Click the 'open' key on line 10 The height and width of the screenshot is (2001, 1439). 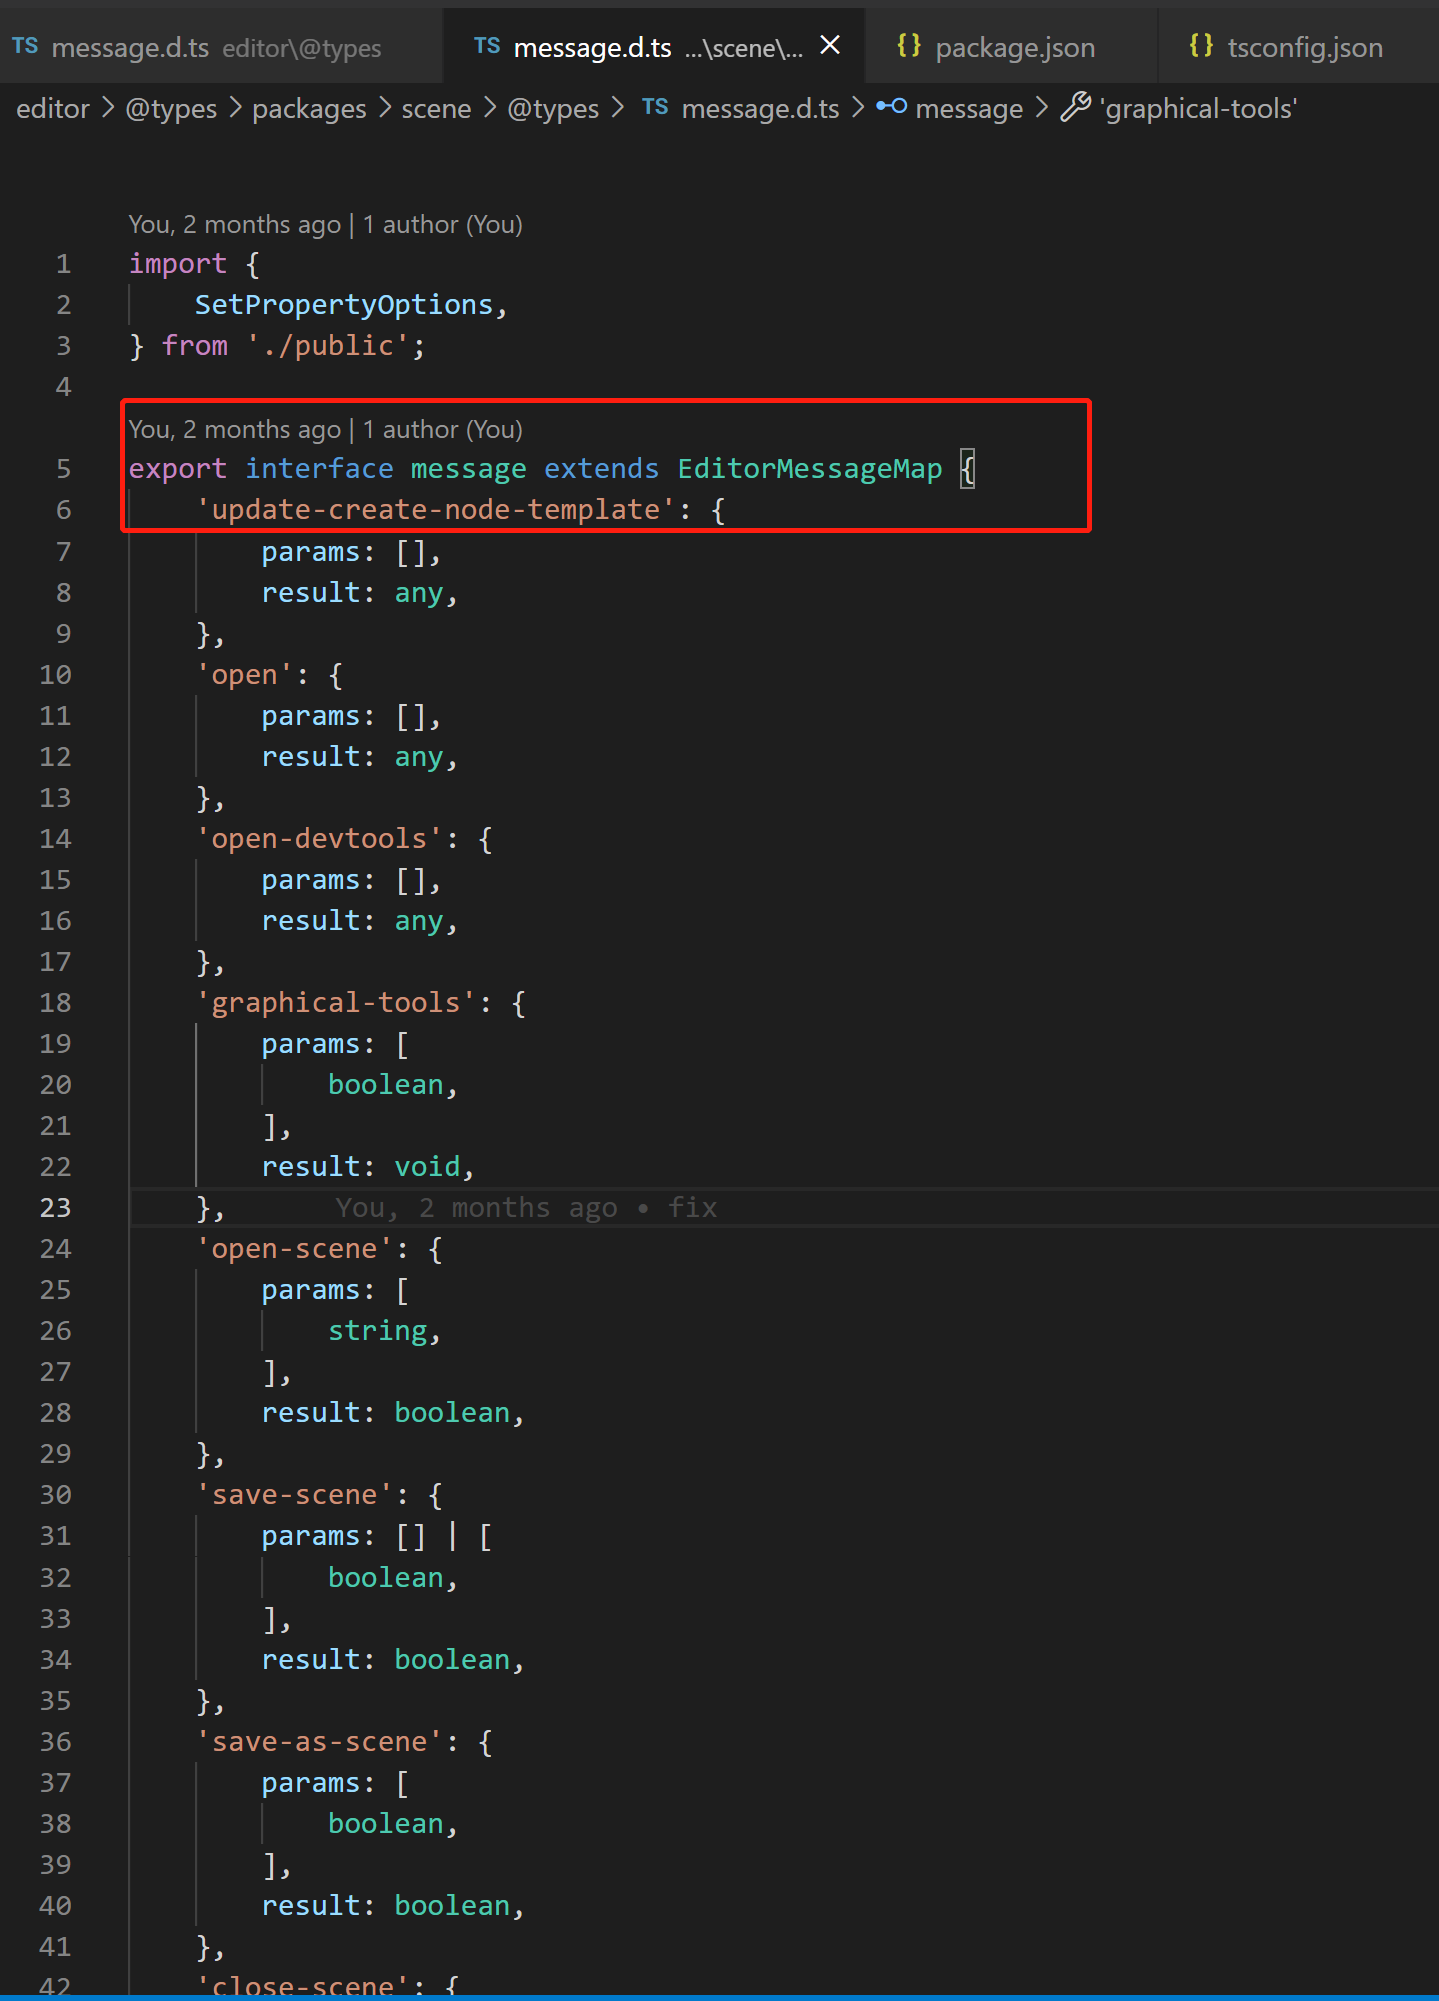pos(245,675)
